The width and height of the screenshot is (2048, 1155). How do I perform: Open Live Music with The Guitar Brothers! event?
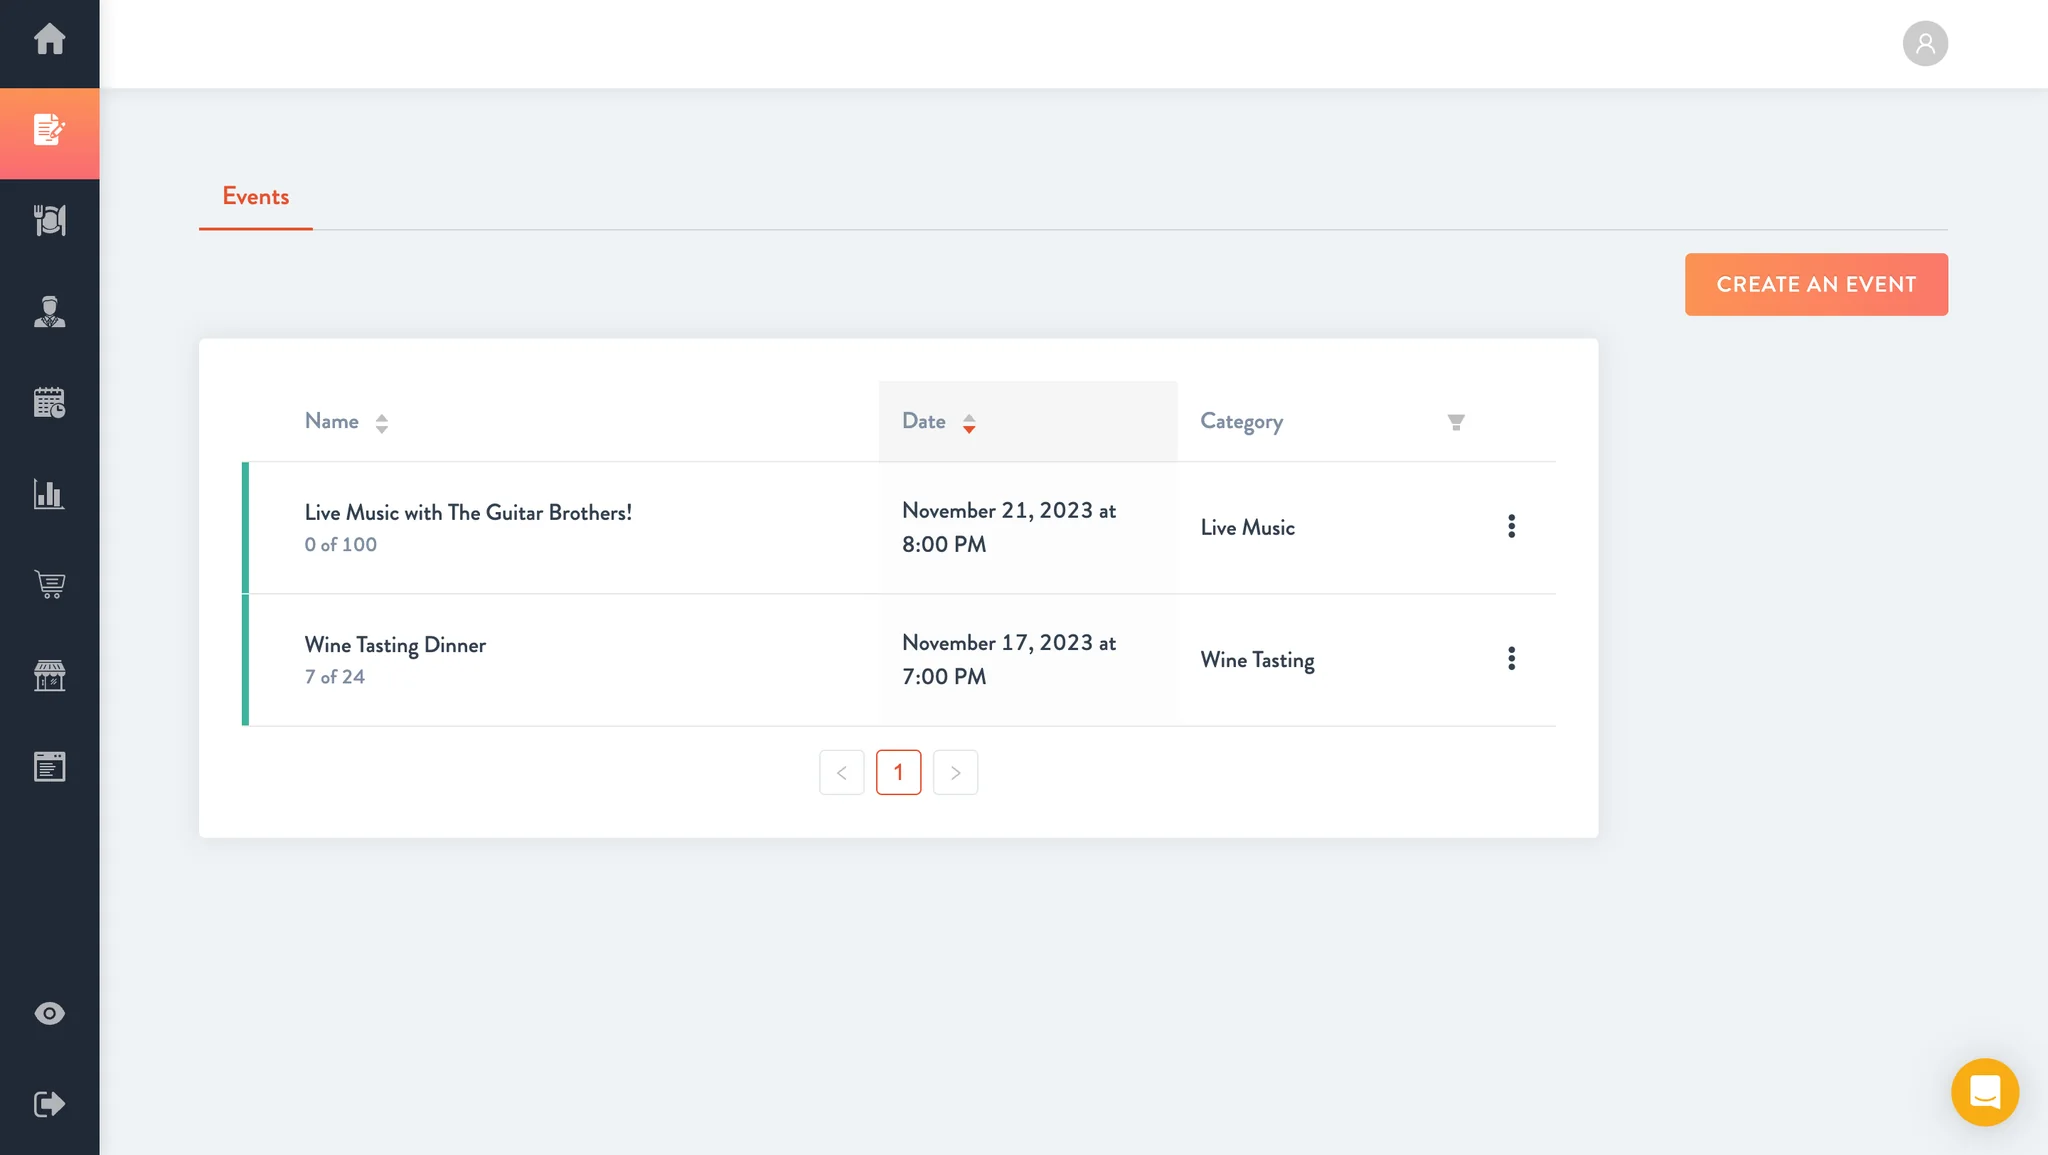pyautogui.click(x=468, y=513)
